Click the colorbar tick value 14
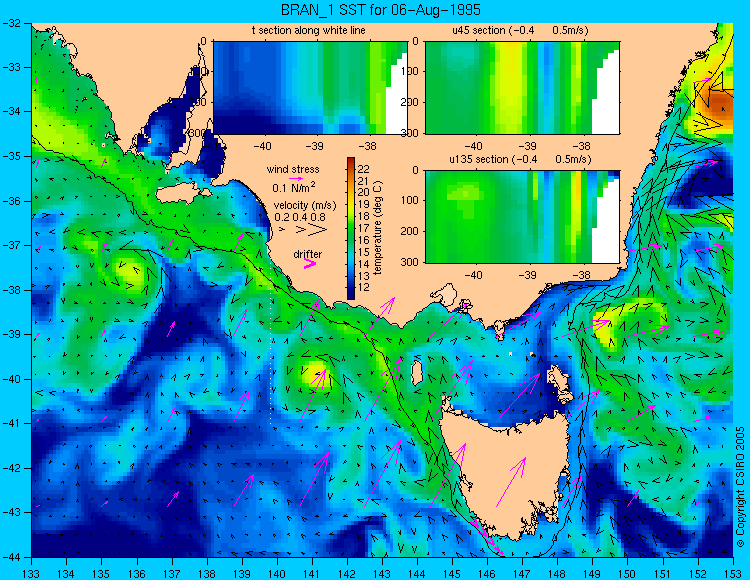This screenshot has height=580, width=750. tap(364, 264)
